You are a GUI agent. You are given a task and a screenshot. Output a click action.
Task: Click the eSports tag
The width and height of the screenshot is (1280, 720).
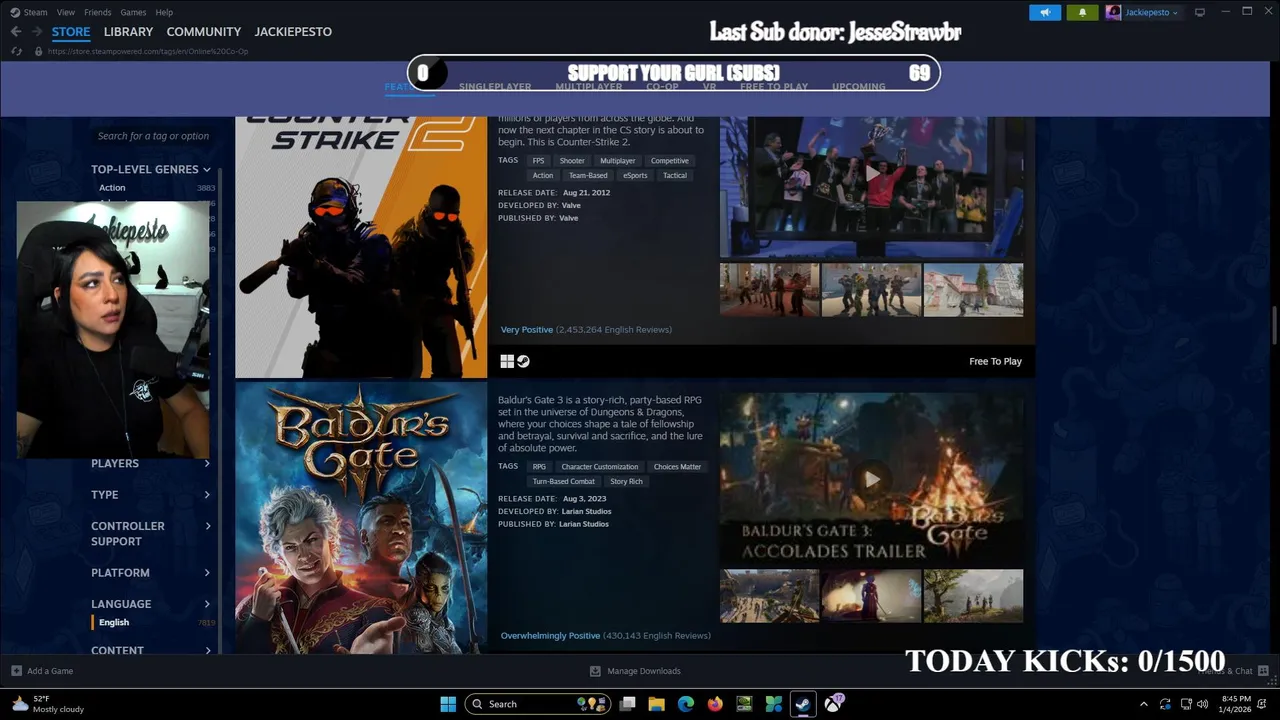tap(635, 175)
